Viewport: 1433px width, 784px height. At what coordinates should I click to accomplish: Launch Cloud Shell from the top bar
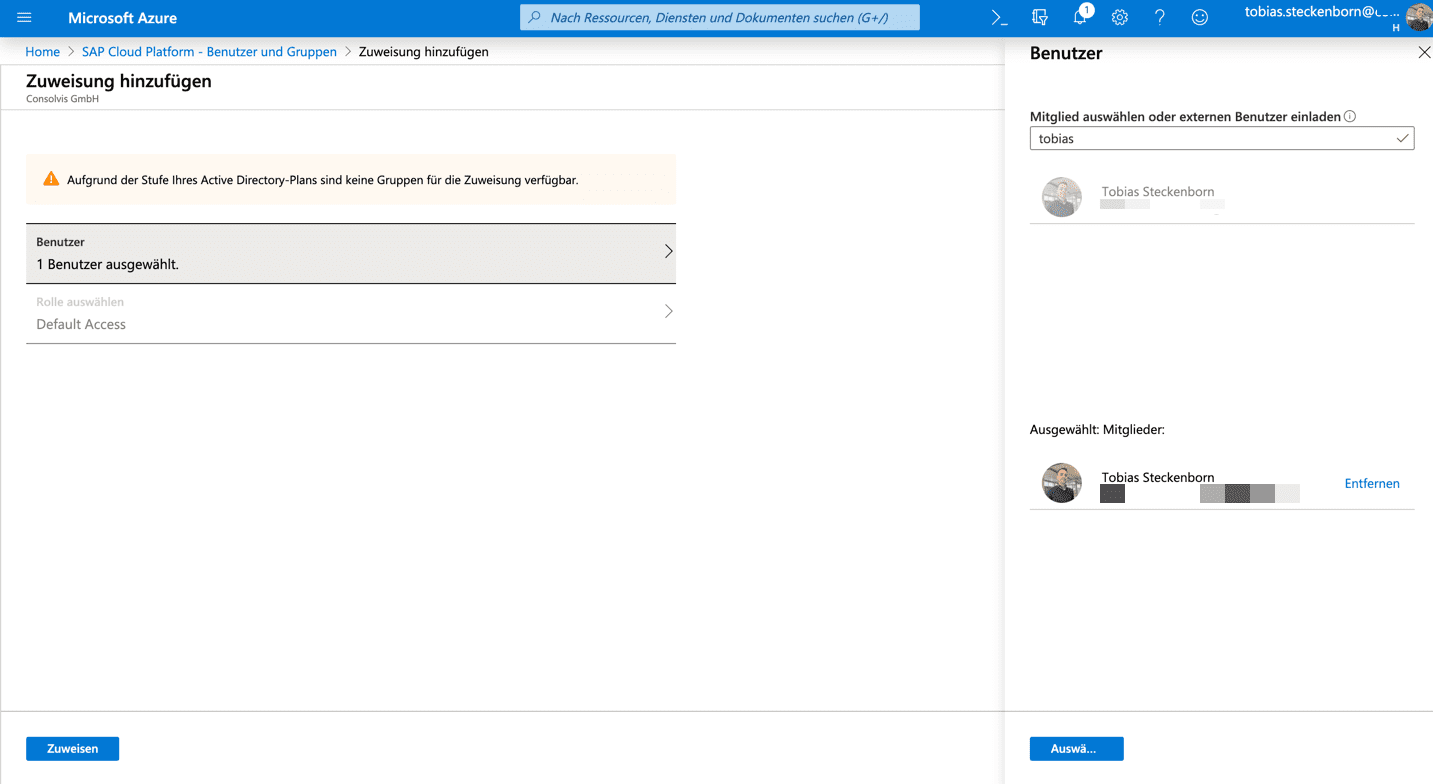999,18
